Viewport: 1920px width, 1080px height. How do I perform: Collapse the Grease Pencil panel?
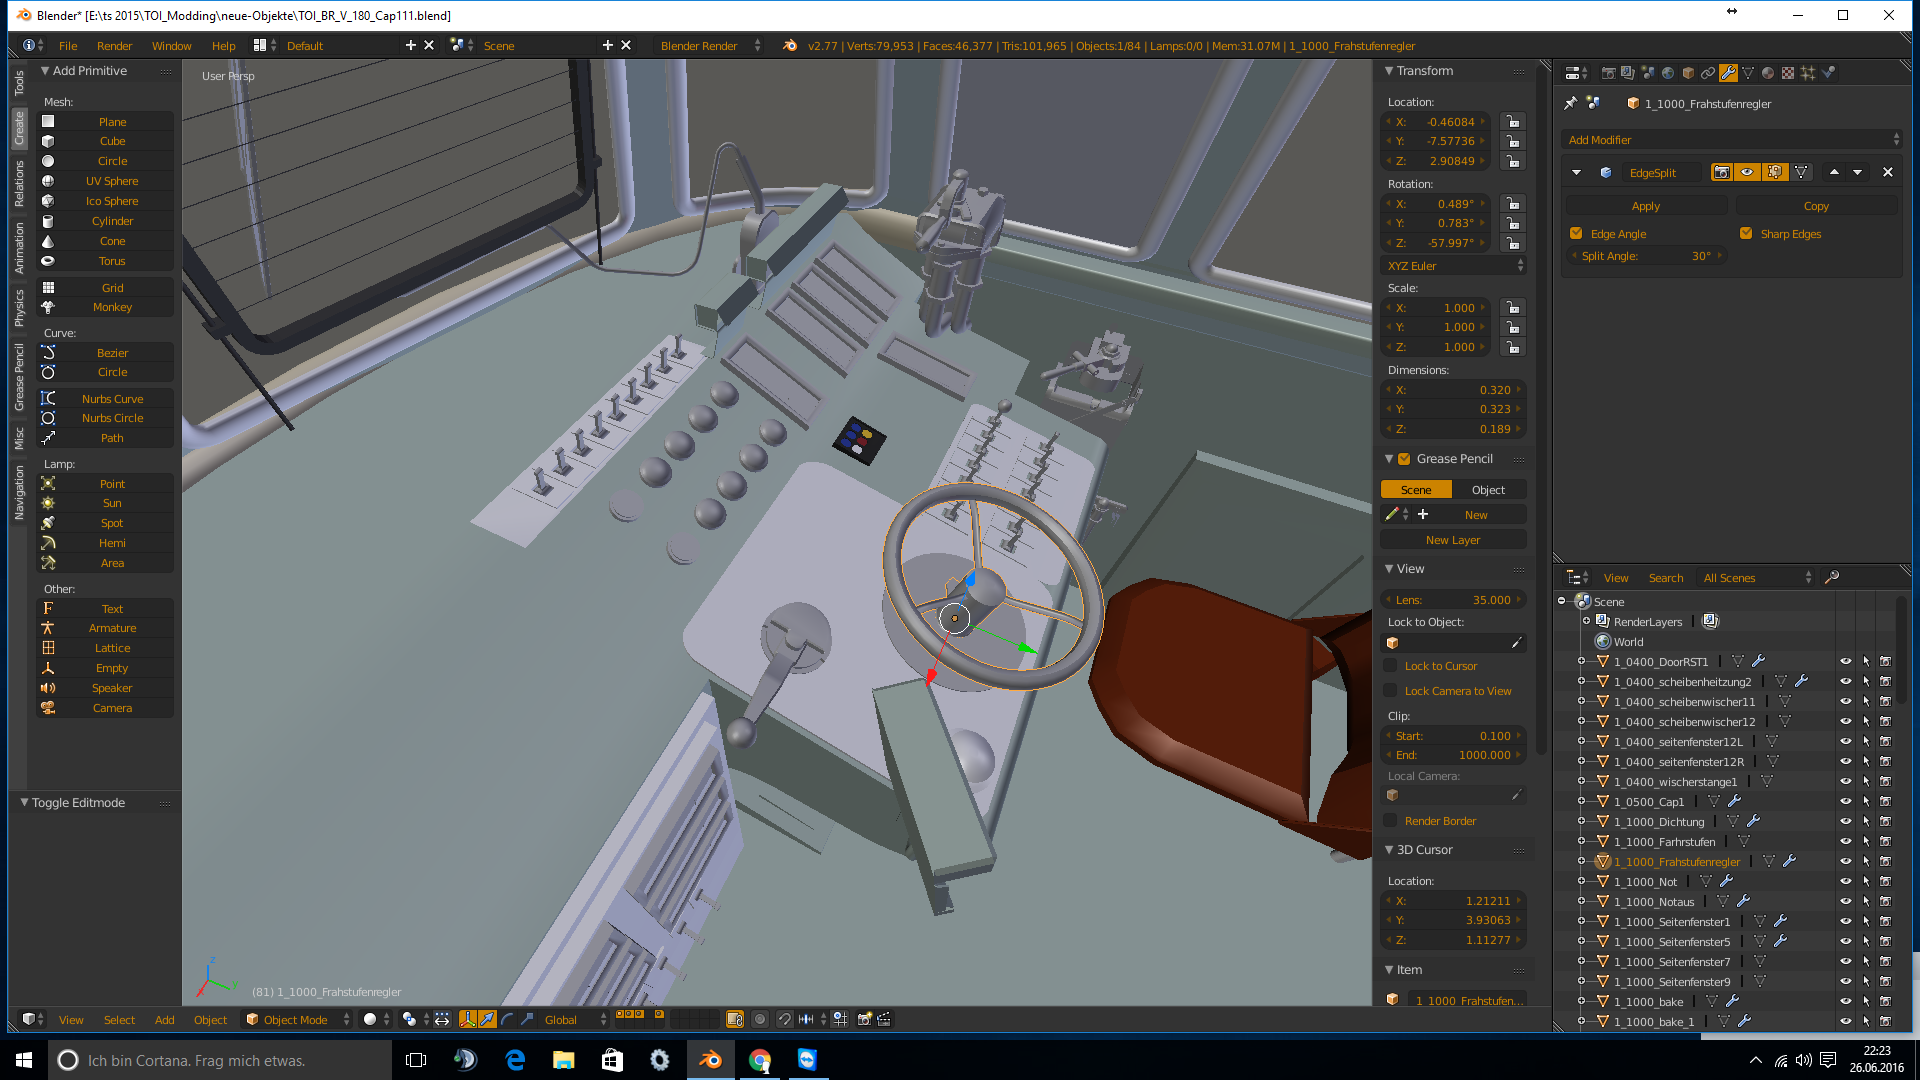(1389, 459)
